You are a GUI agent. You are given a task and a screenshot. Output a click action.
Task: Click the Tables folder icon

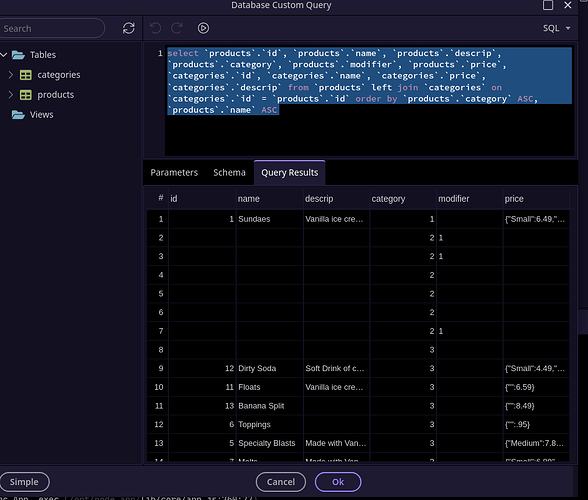[18, 55]
